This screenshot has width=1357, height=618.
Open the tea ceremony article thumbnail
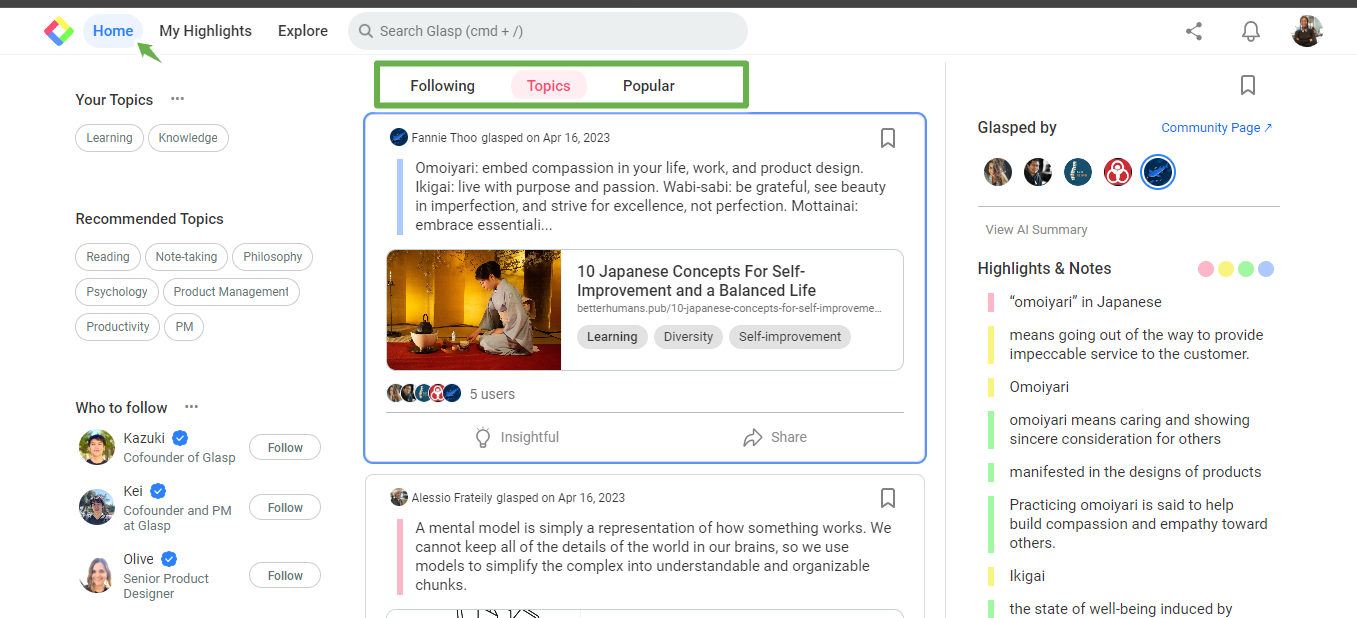(474, 310)
